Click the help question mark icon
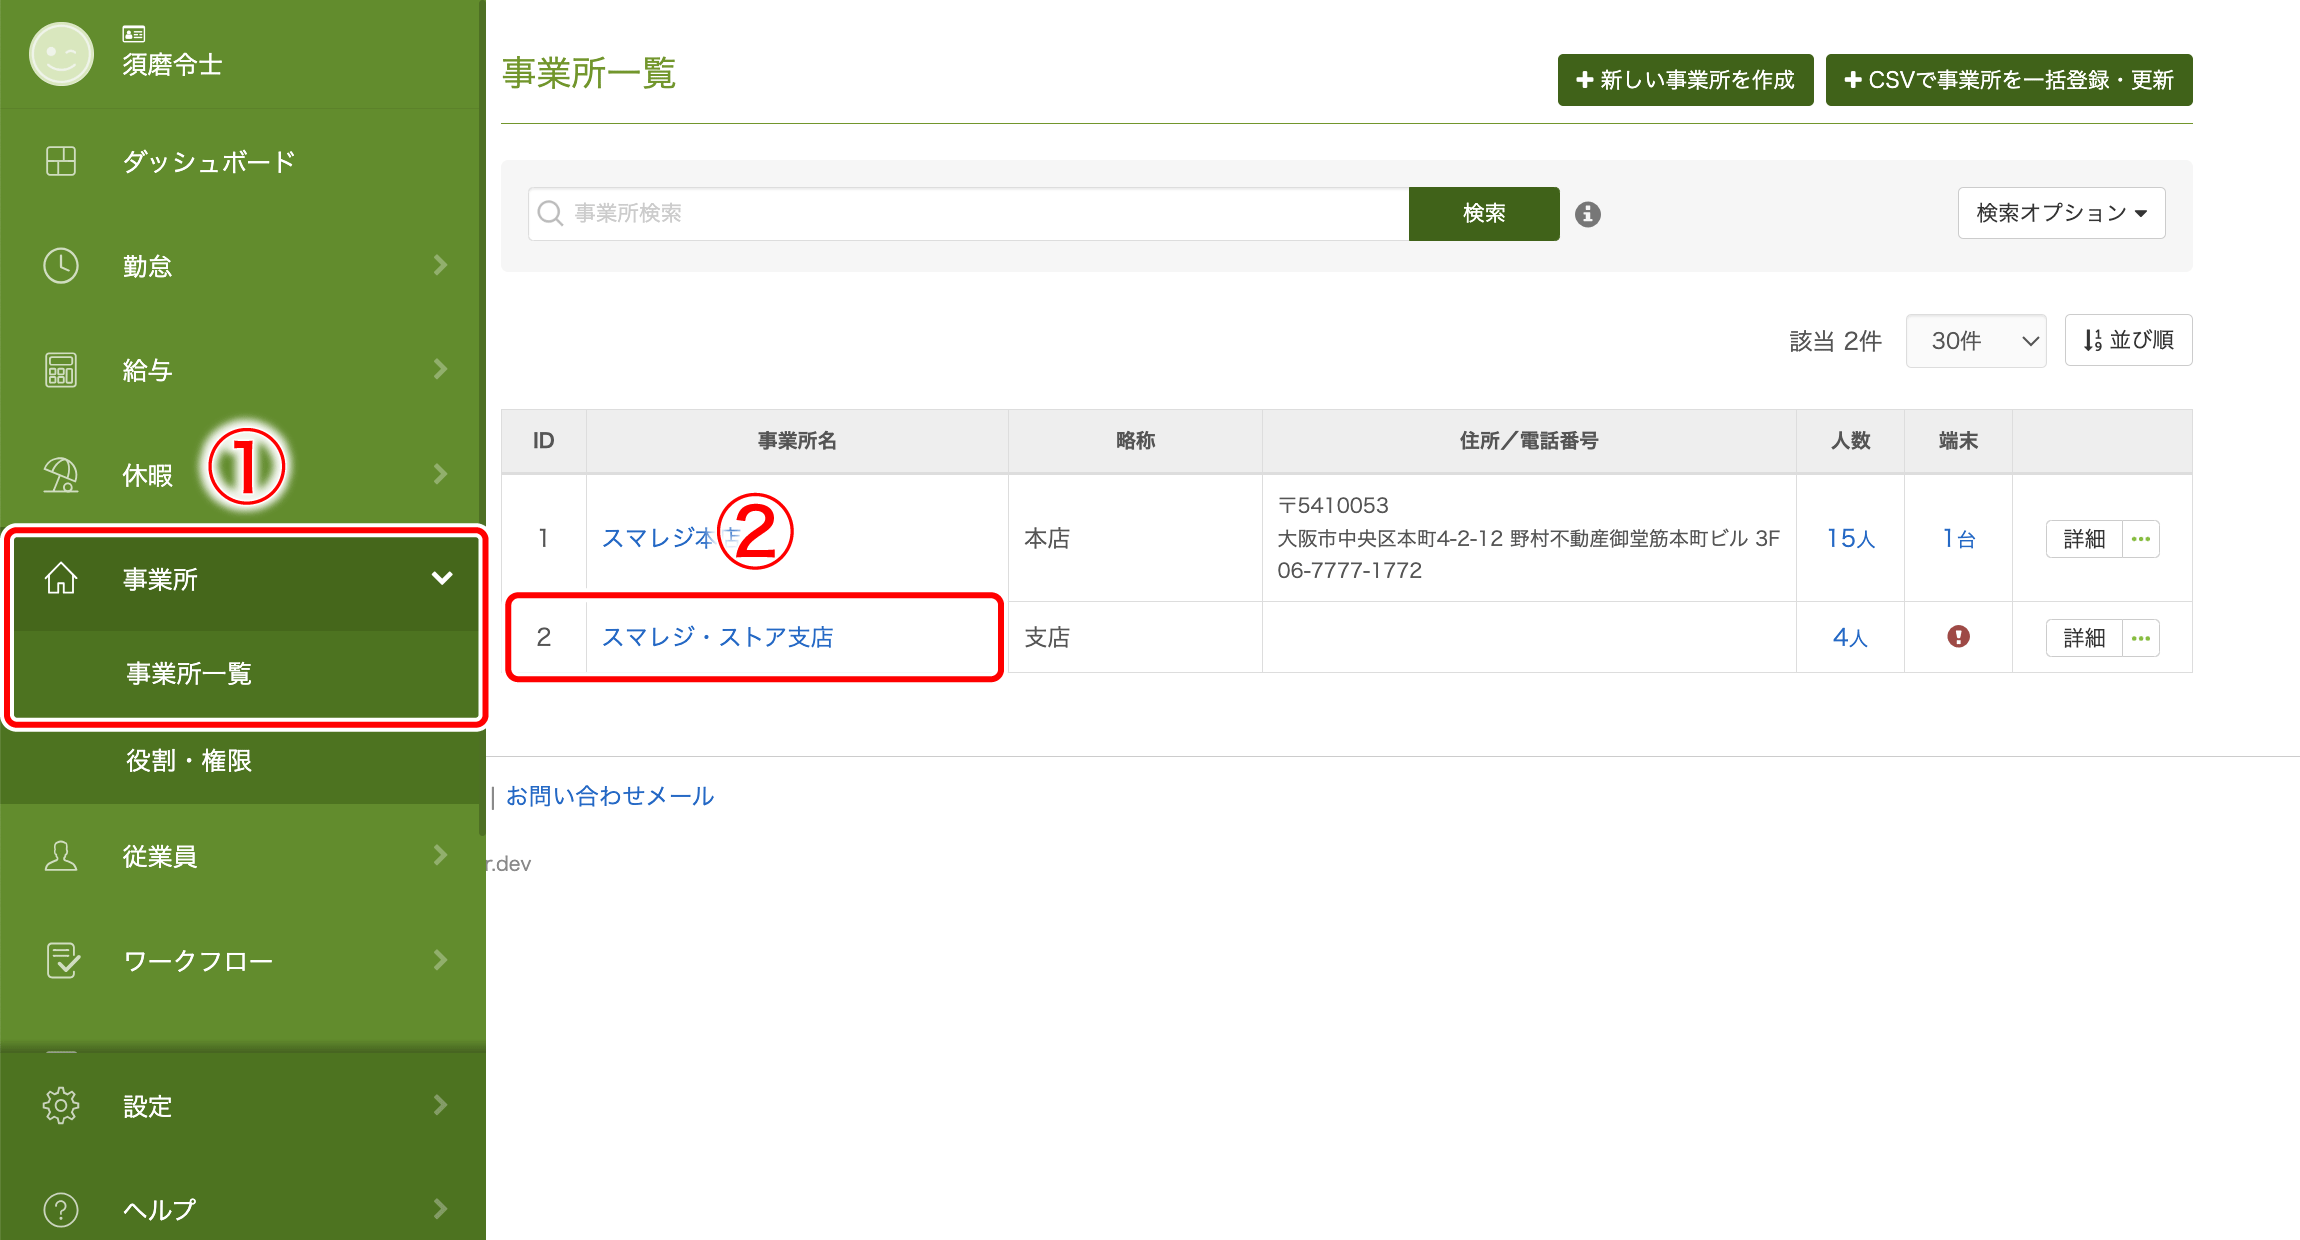Image resolution: width=2300 pixels, height=1240 pixels. click(61, 1209)
